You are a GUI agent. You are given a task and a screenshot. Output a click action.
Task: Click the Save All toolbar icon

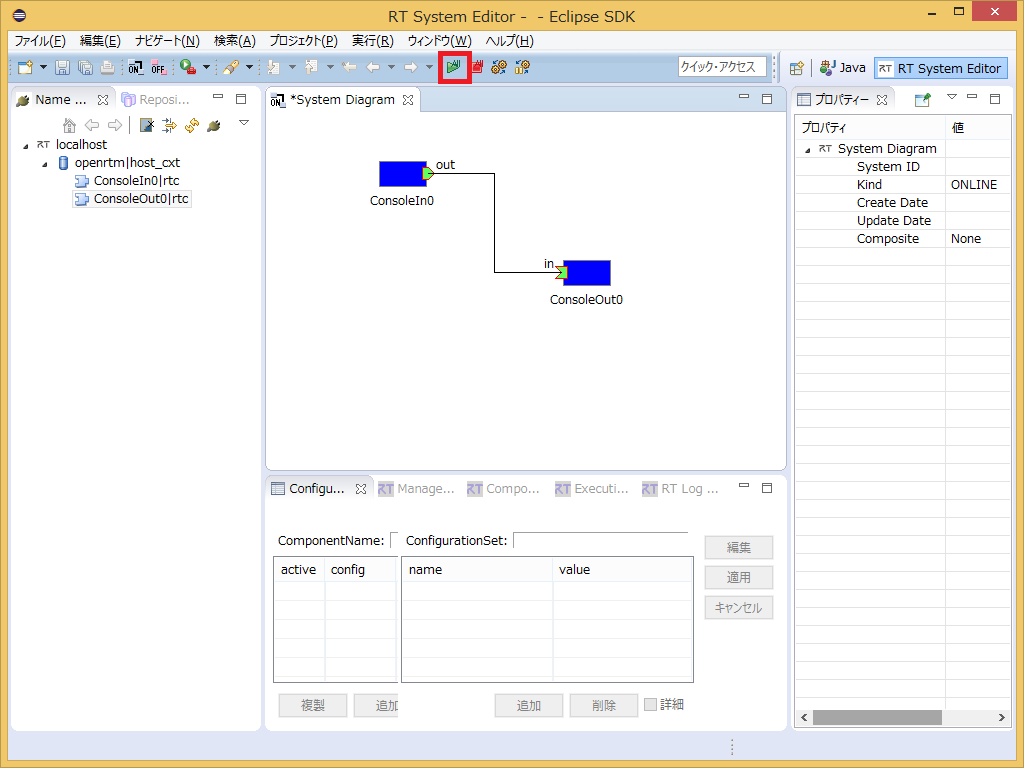pyautogui.click(x=85, y=67)
